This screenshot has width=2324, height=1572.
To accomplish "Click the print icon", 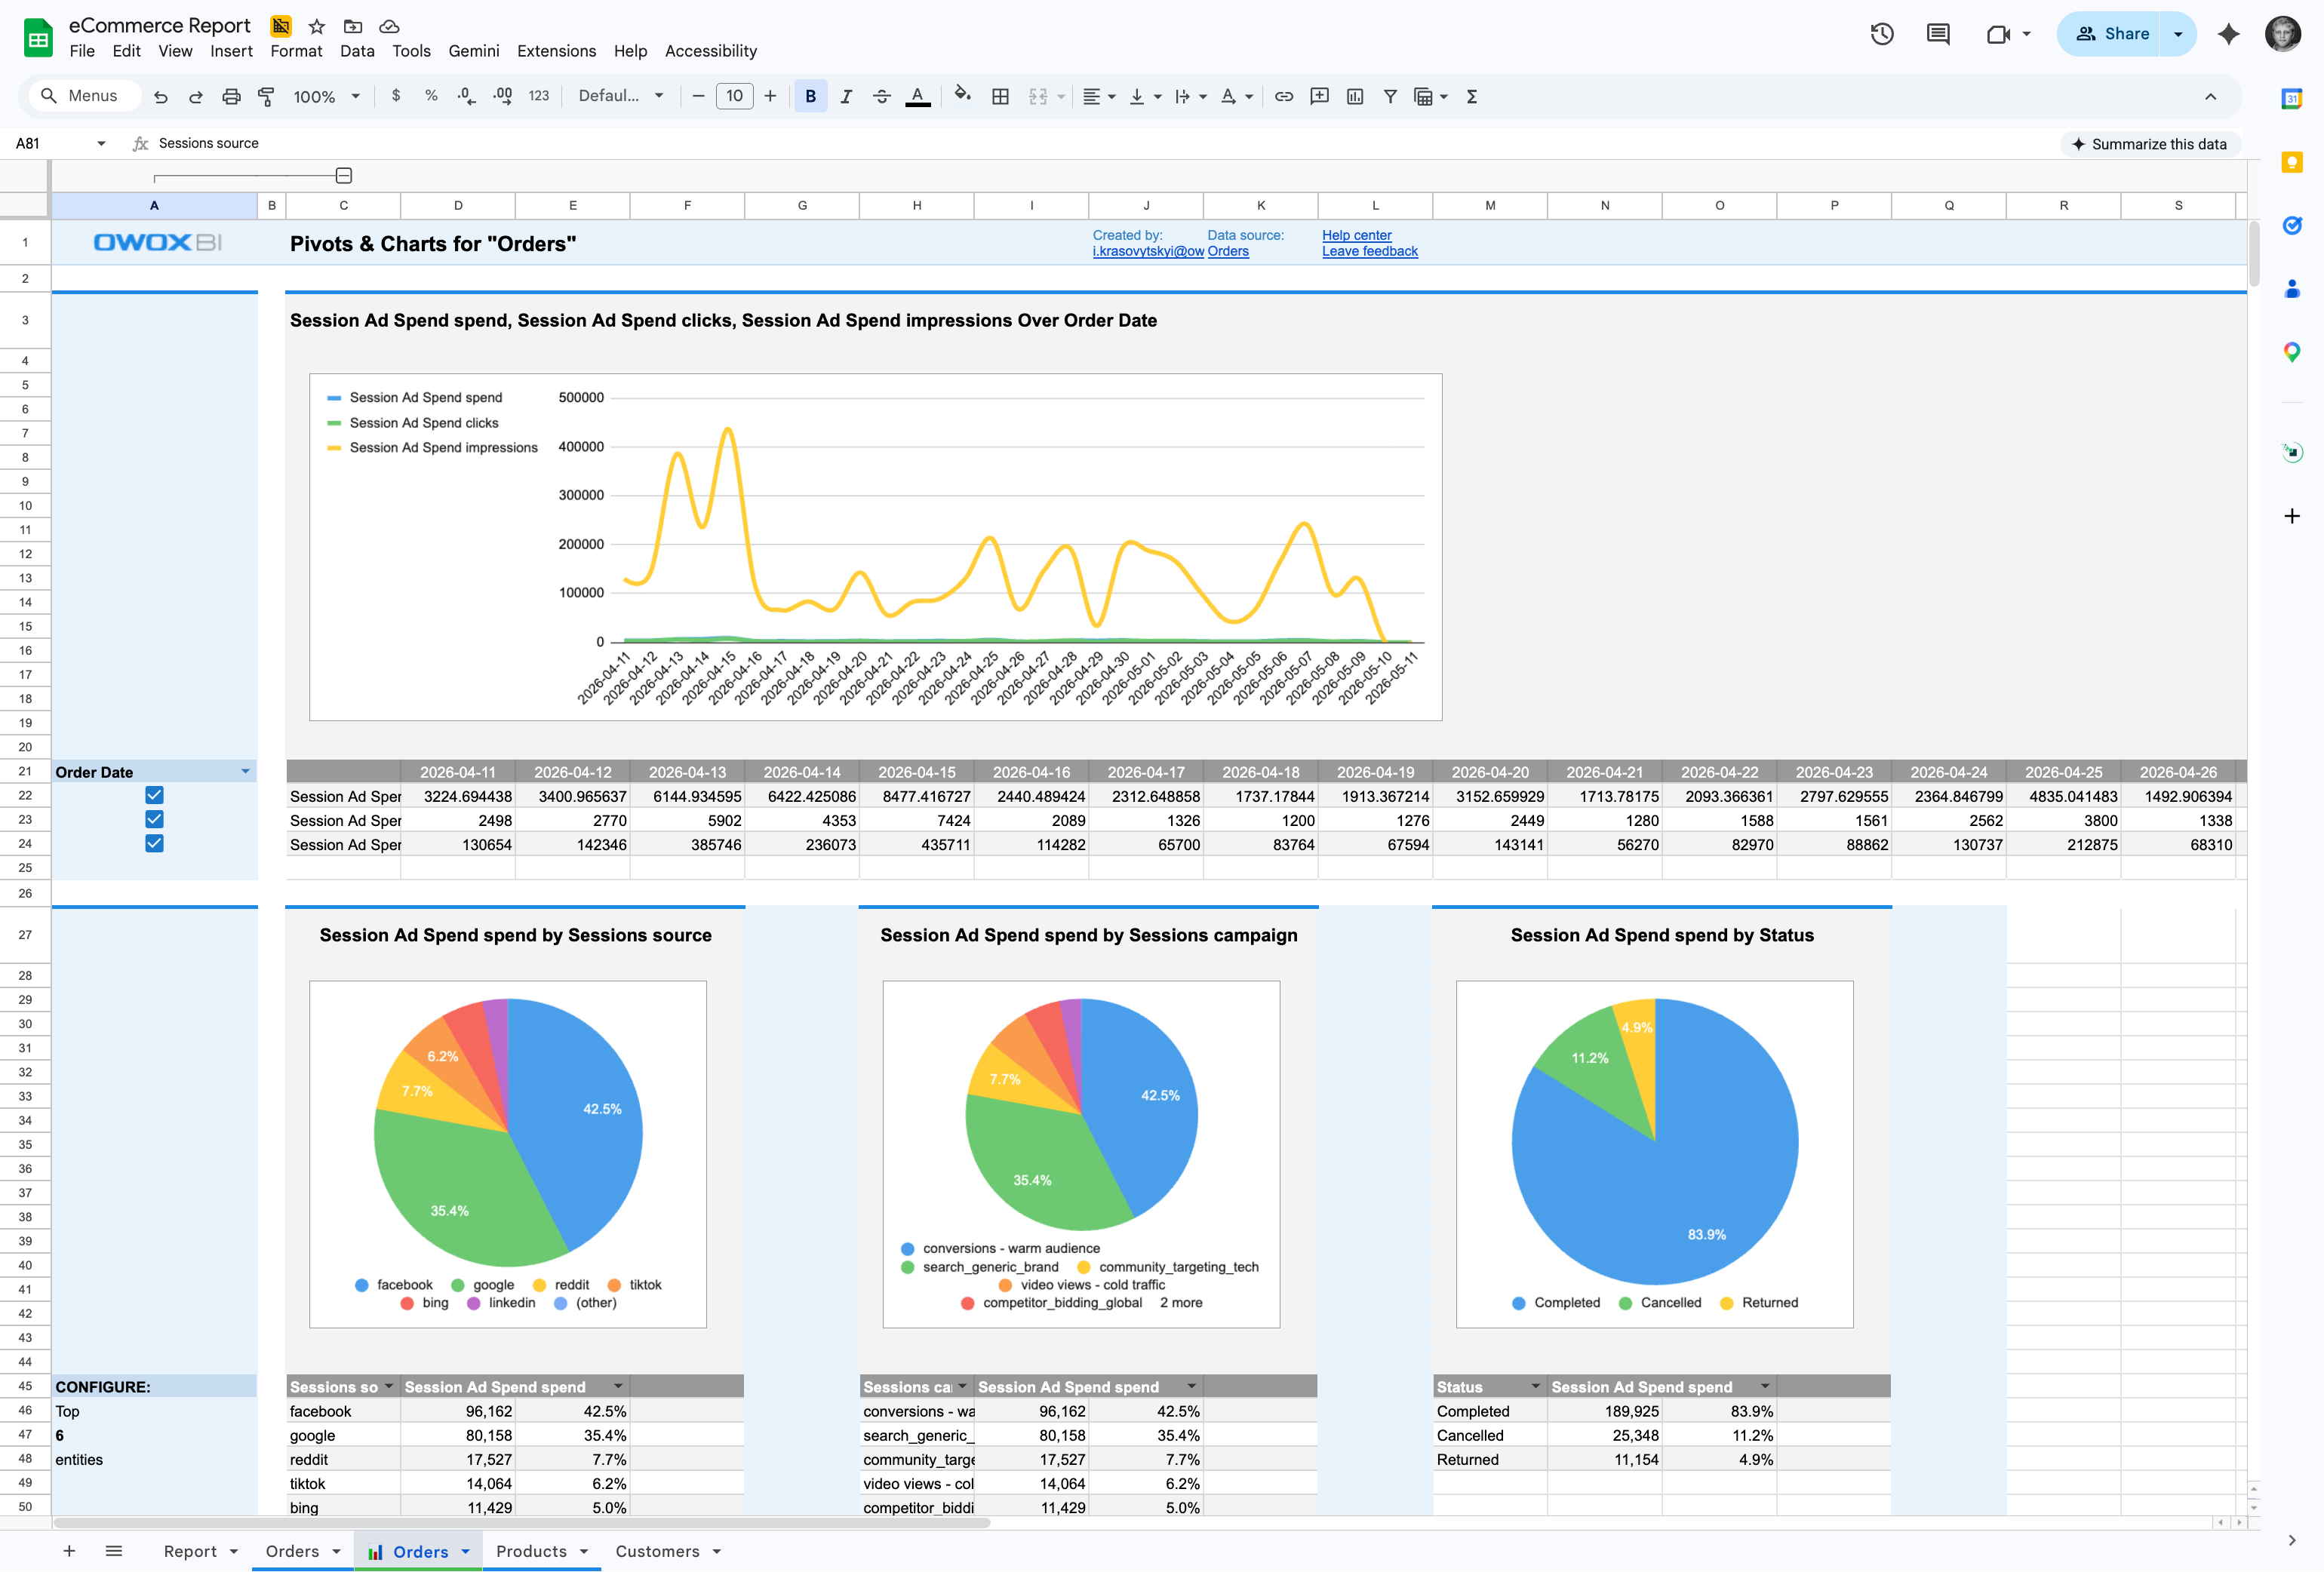I will (231, 96).
